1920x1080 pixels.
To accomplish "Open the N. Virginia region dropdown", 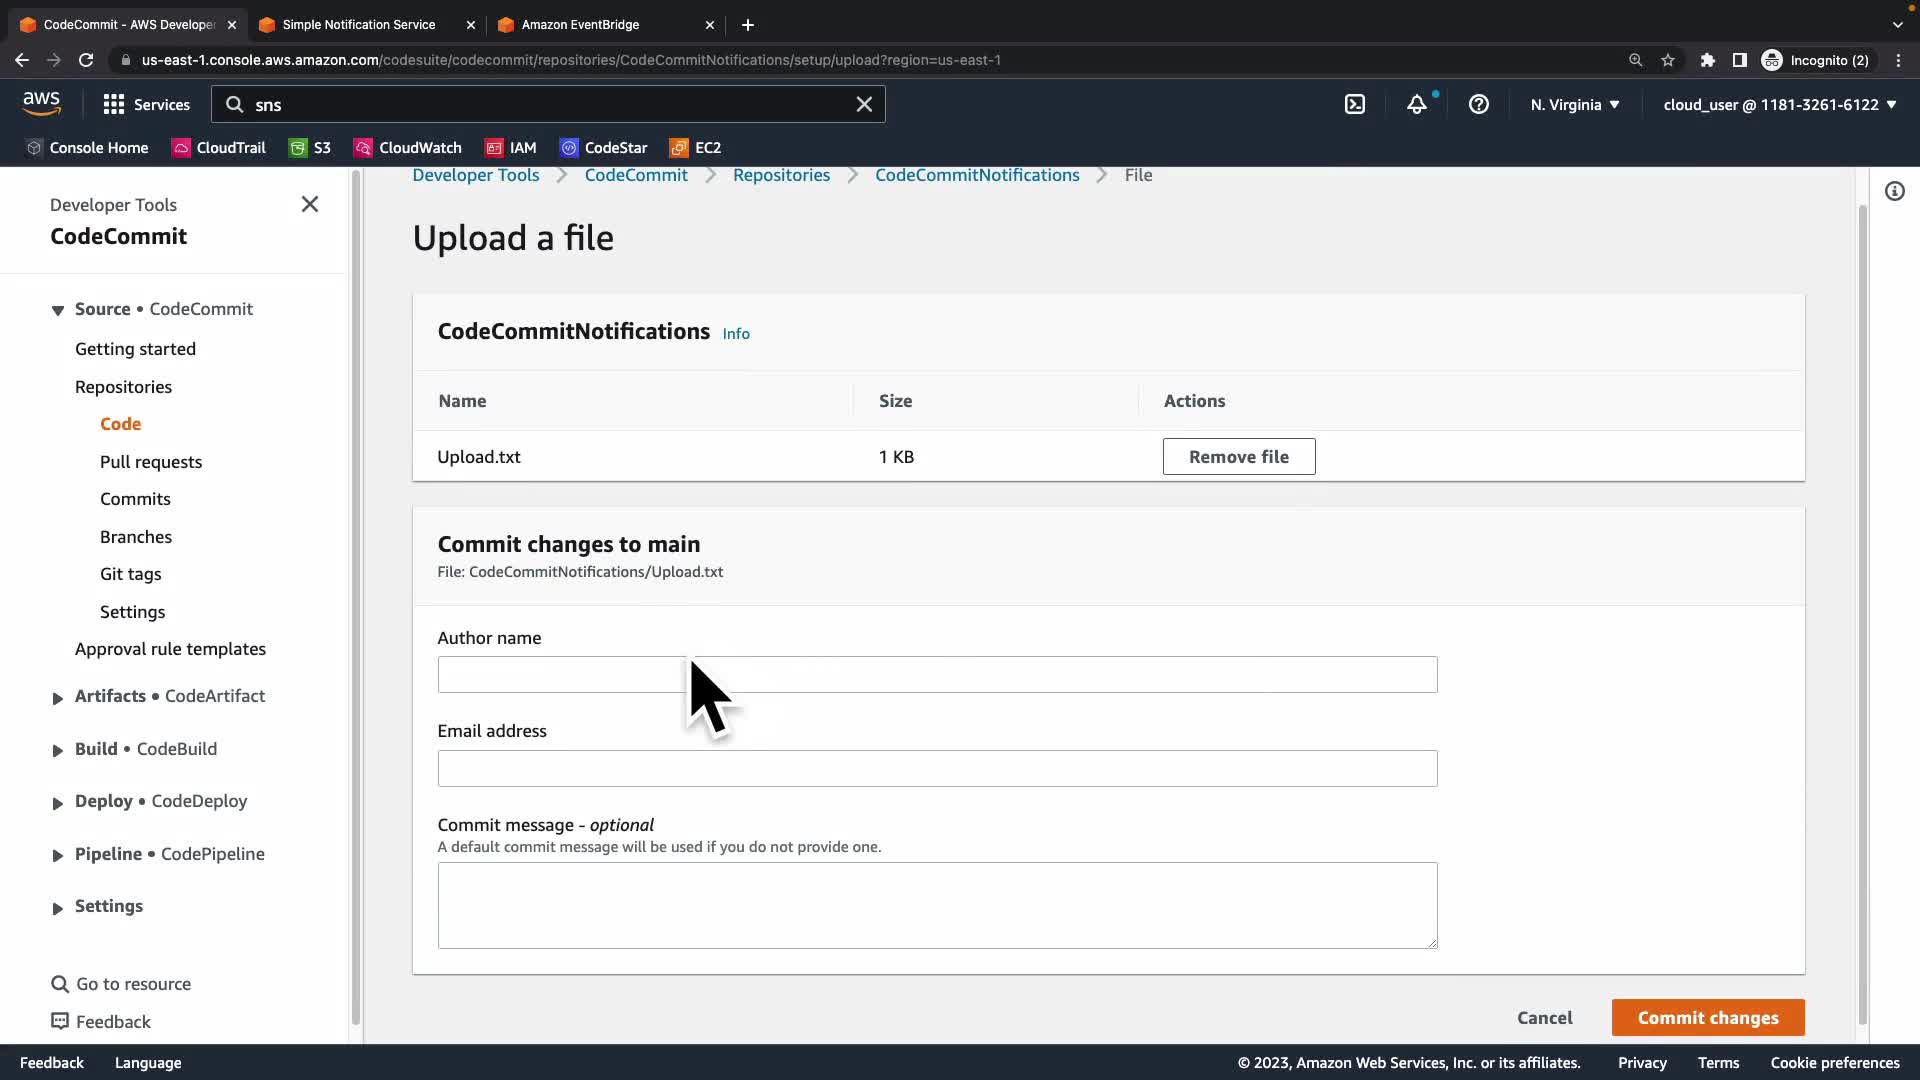I will click(x=1575, y=104).
